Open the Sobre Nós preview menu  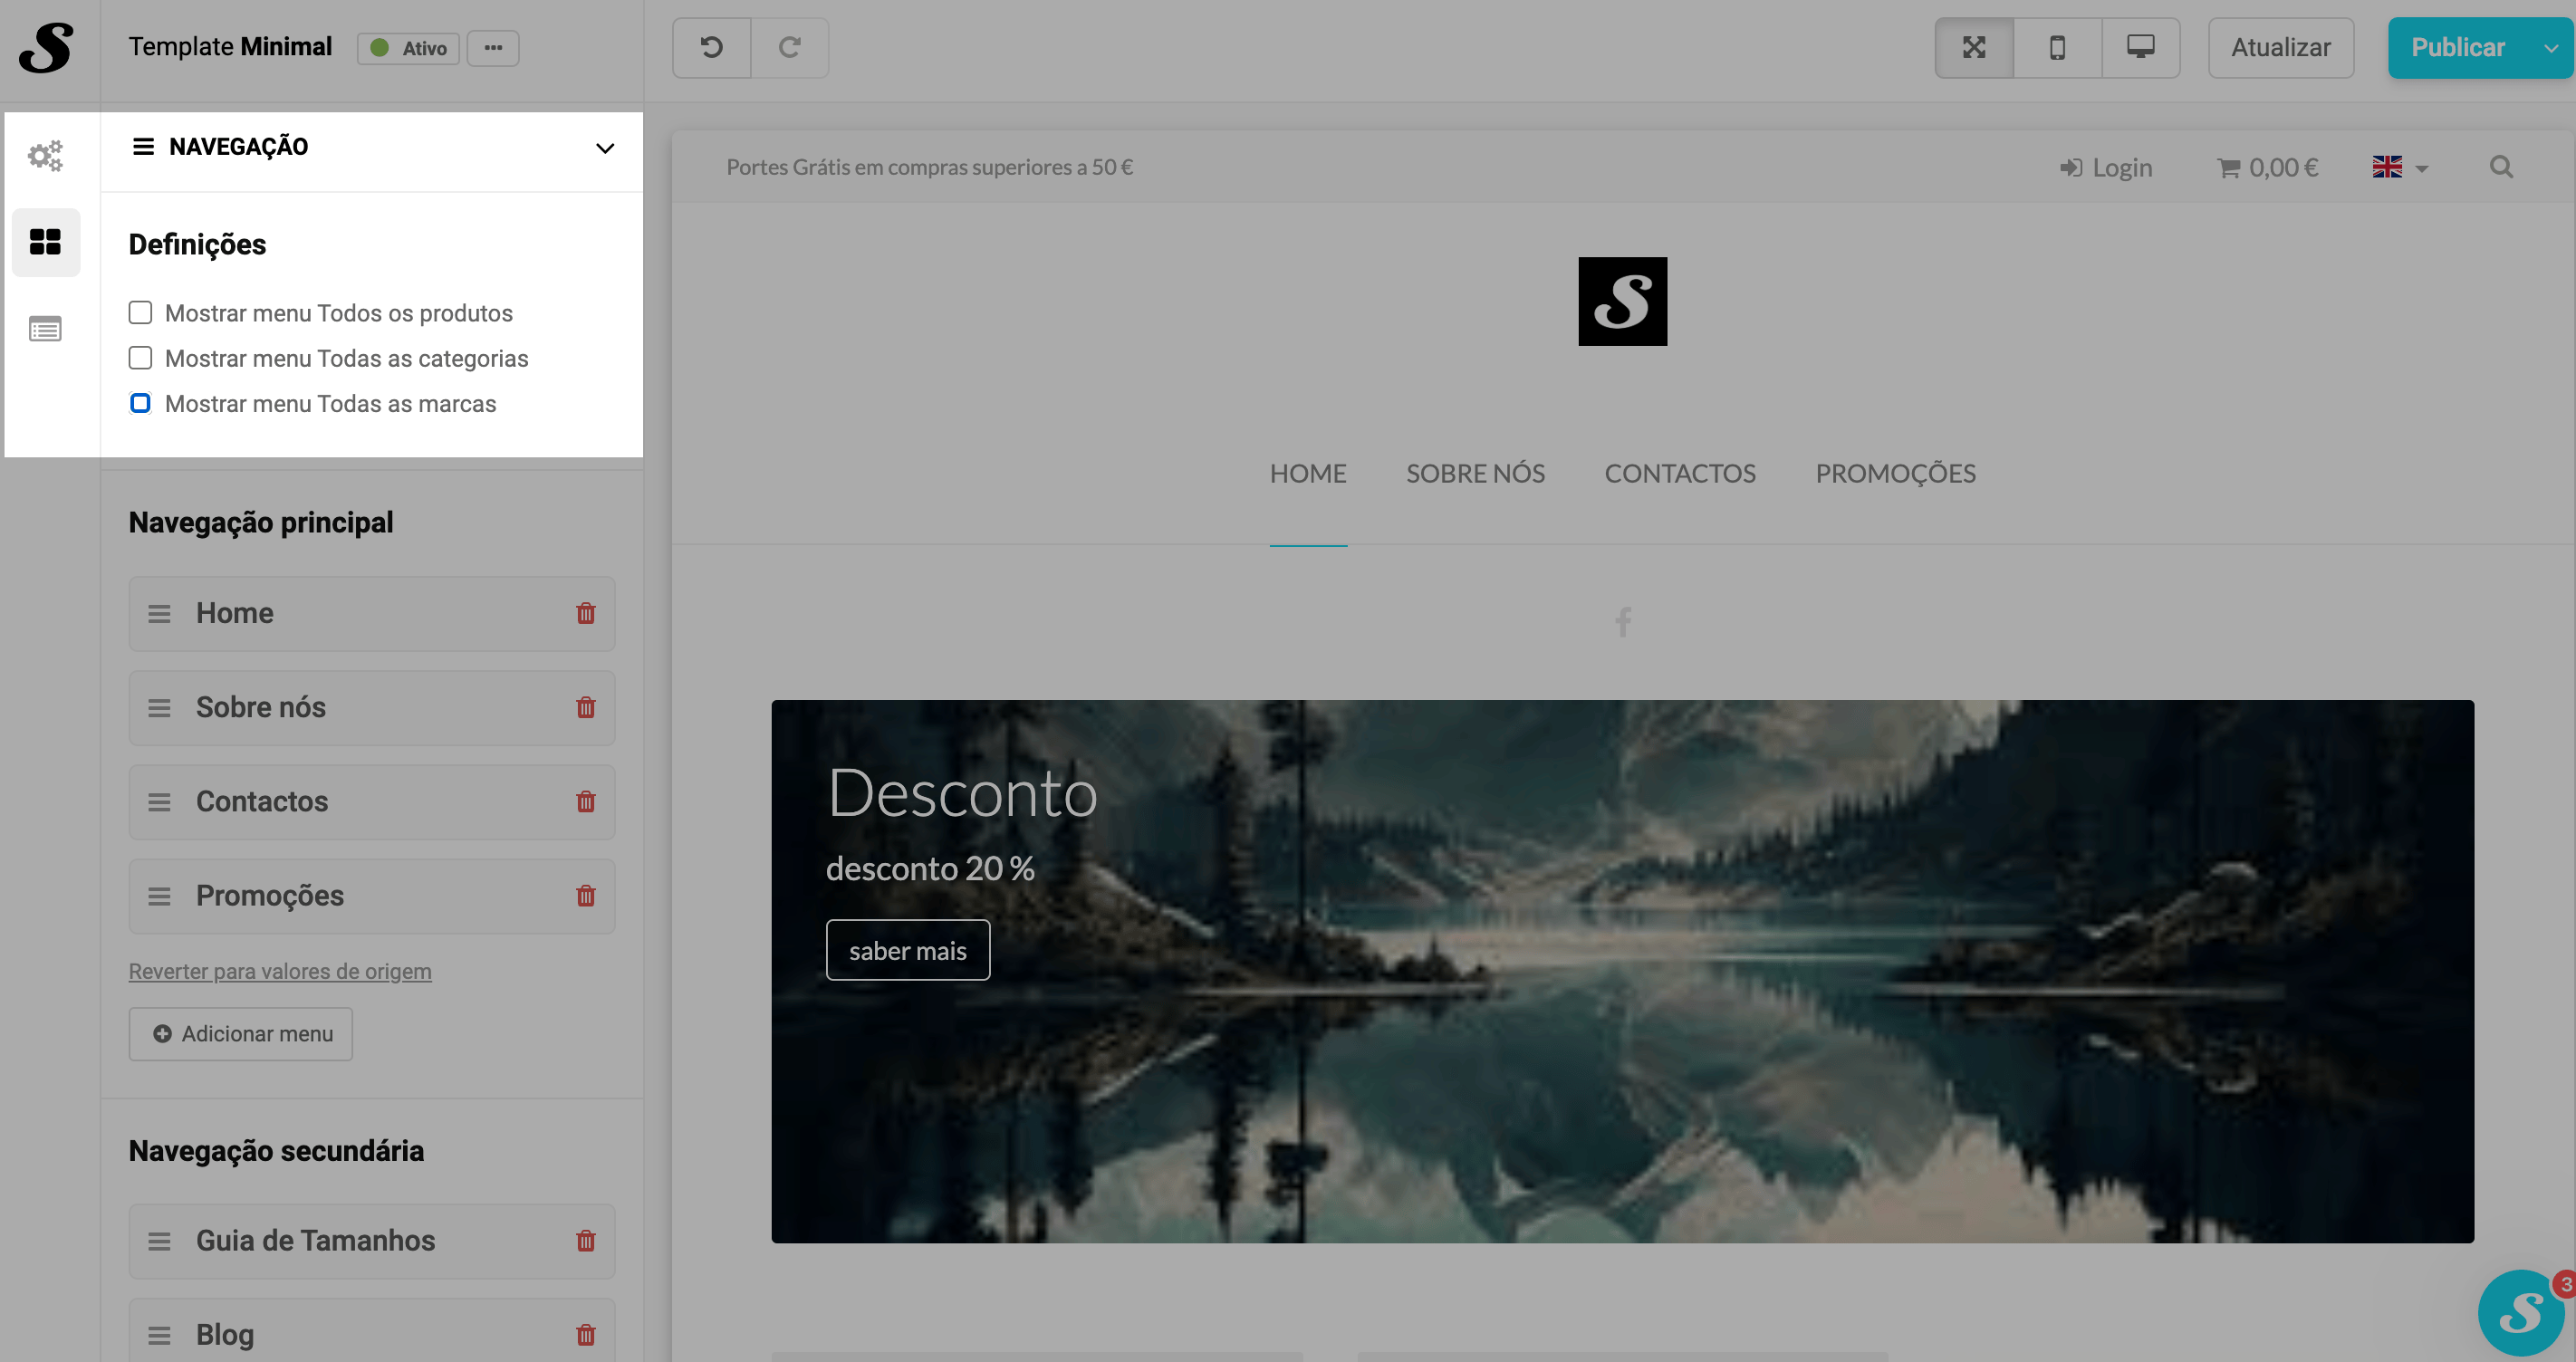(1475, 473)
